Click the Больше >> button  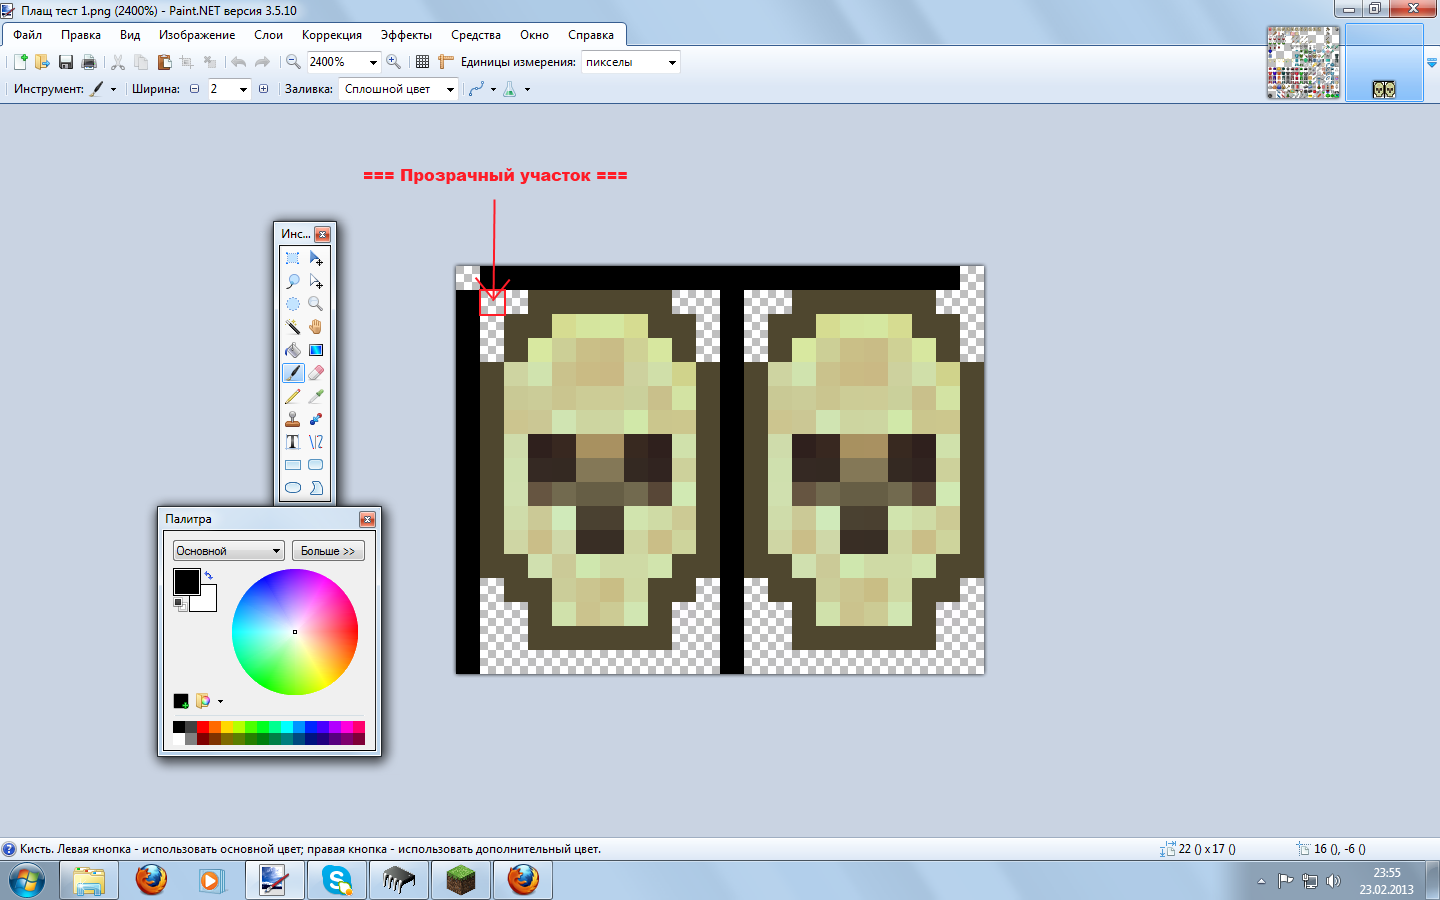coord(328,551)
